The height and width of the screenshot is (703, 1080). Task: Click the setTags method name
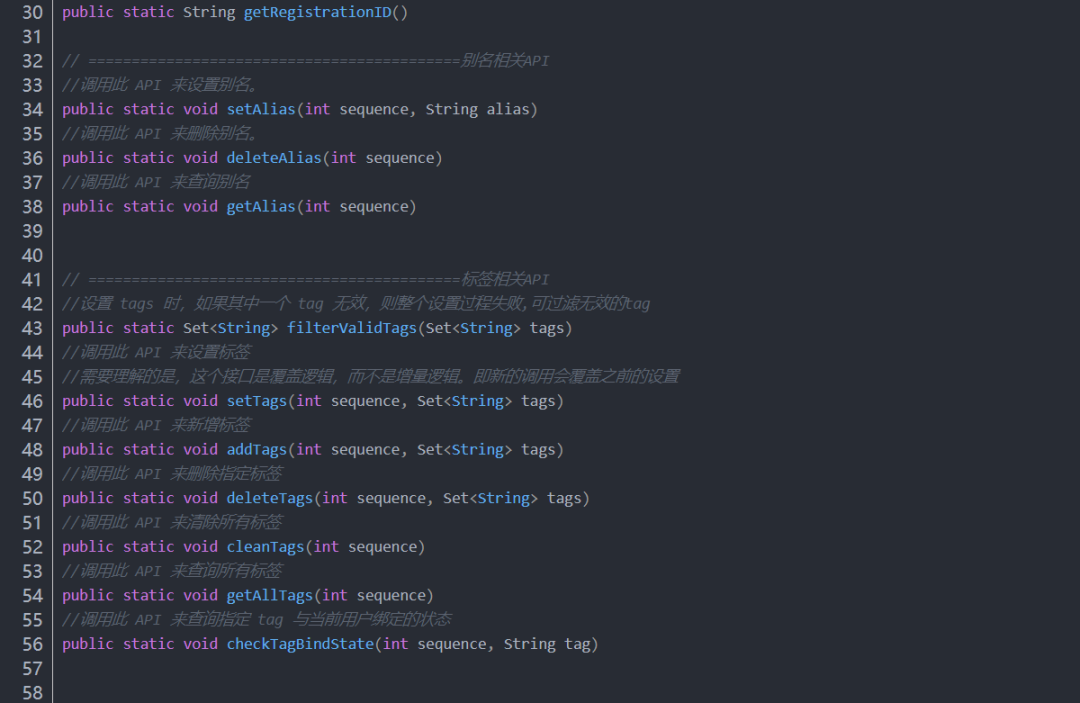pyautogui.click(x=257, y=401)
